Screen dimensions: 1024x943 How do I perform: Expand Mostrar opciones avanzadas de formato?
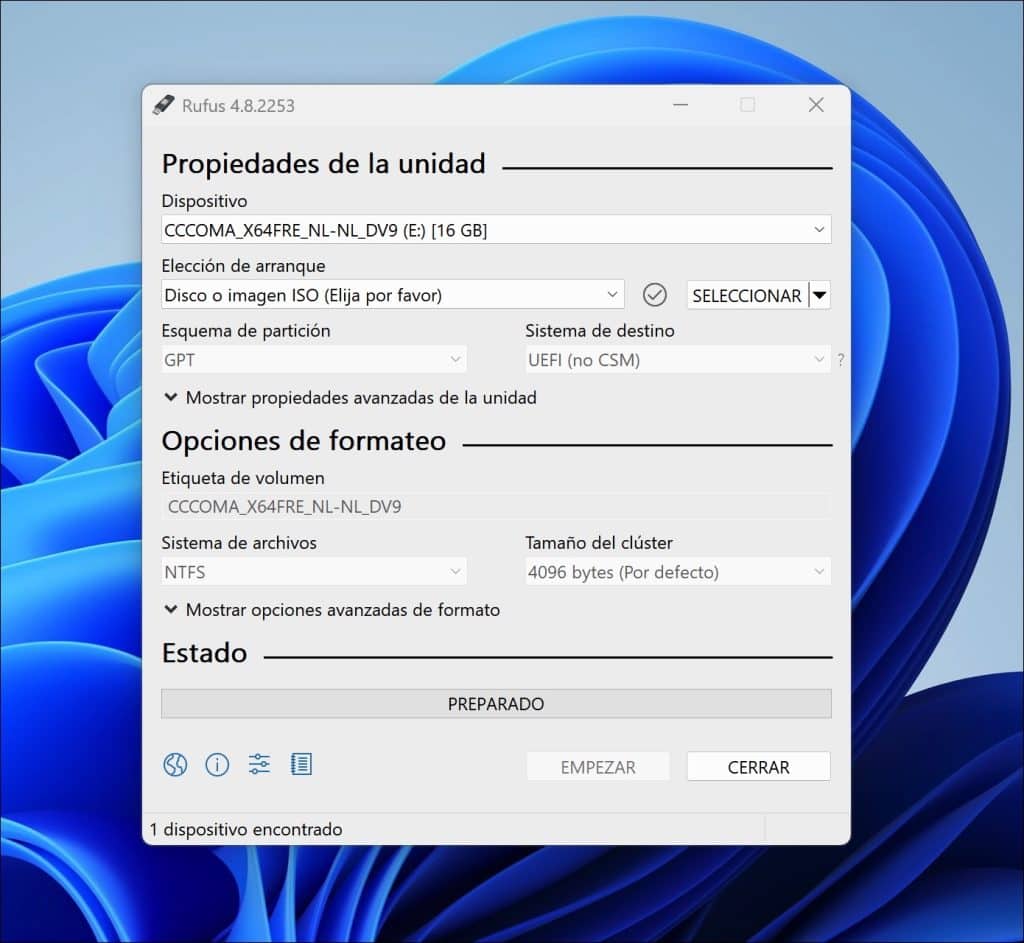point(332,610)
